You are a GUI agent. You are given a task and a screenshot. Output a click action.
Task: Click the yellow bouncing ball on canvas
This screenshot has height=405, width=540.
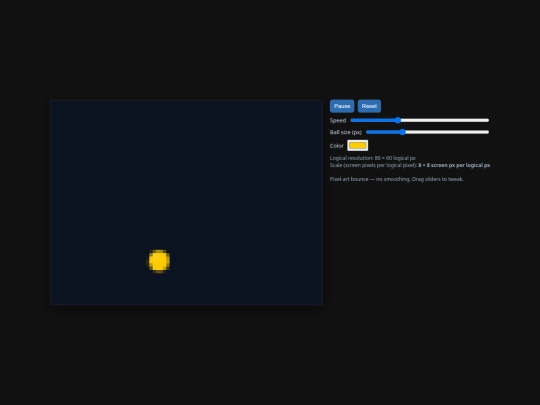[x=159, y=261]
